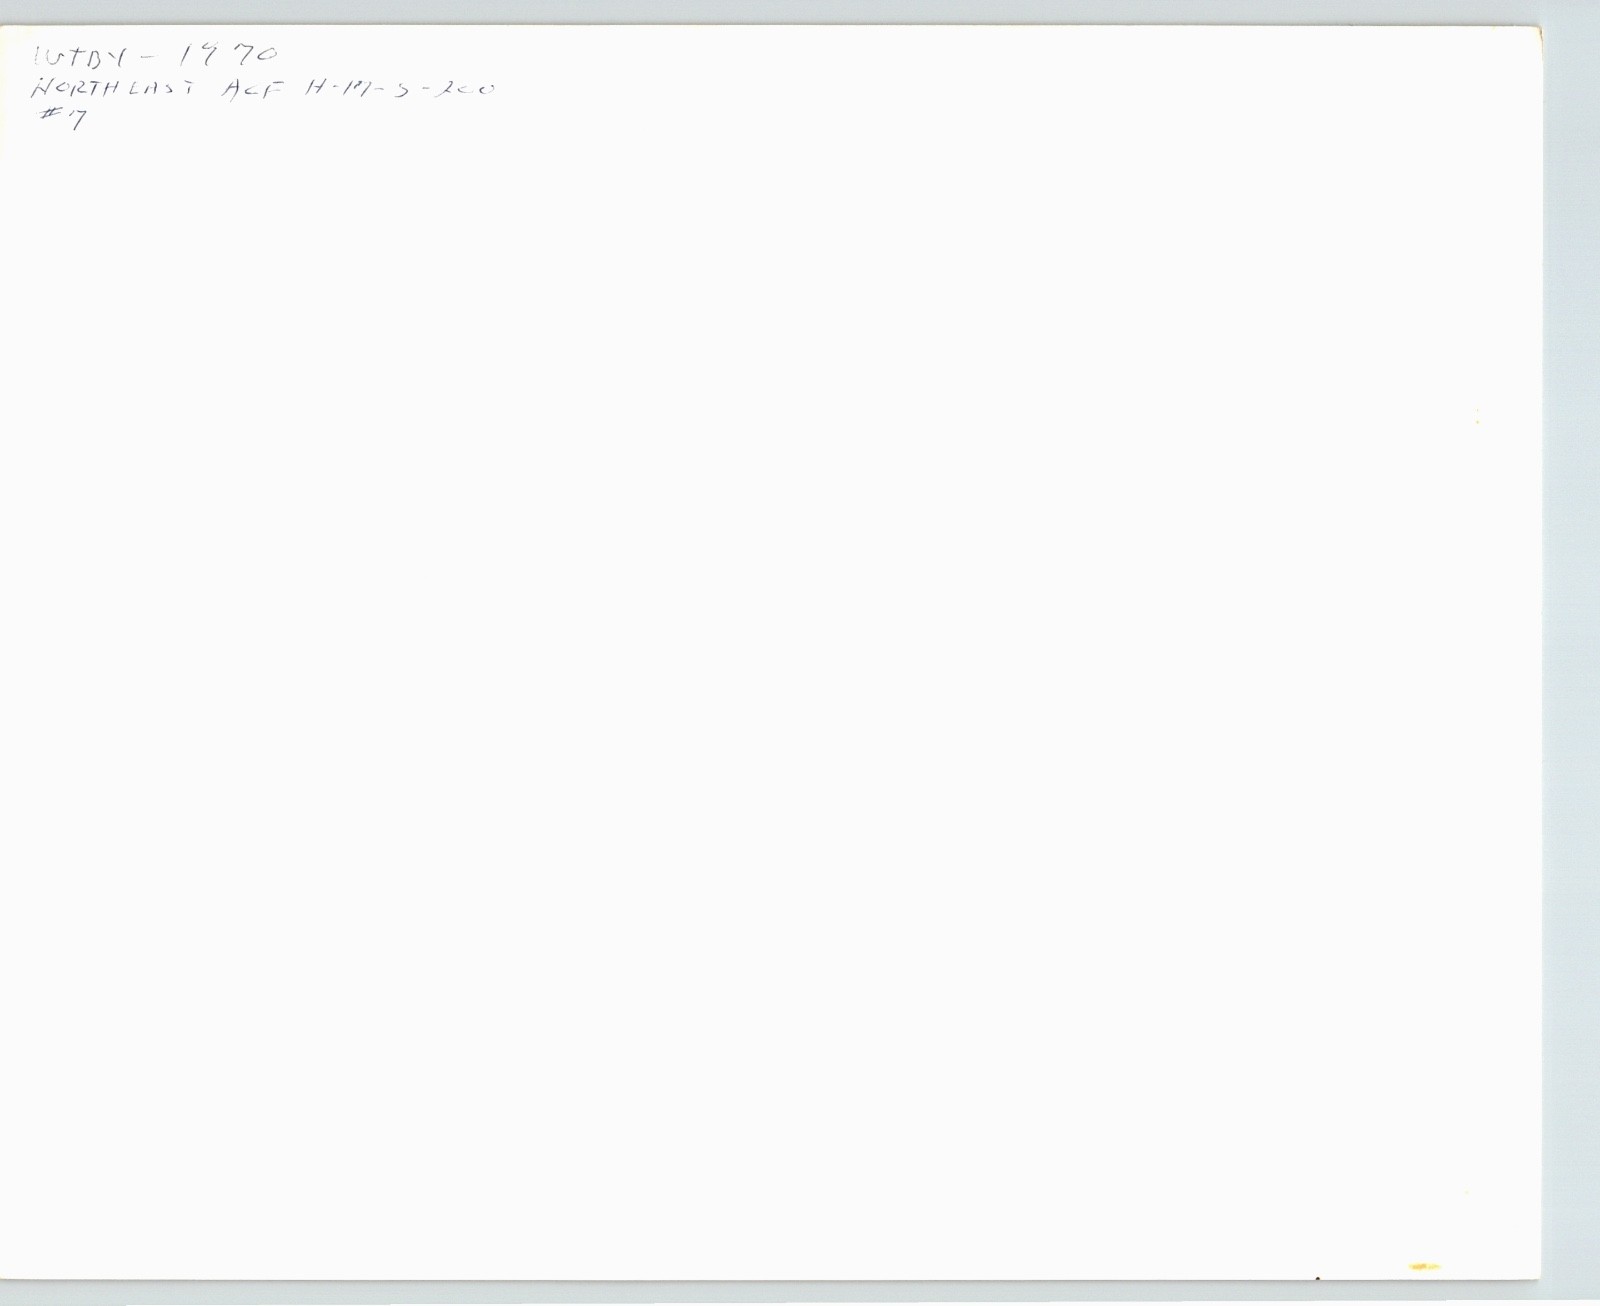Click the faint specks near right edge
This screenshot has height=1306, width=1600.
[x=1477, y=416]
